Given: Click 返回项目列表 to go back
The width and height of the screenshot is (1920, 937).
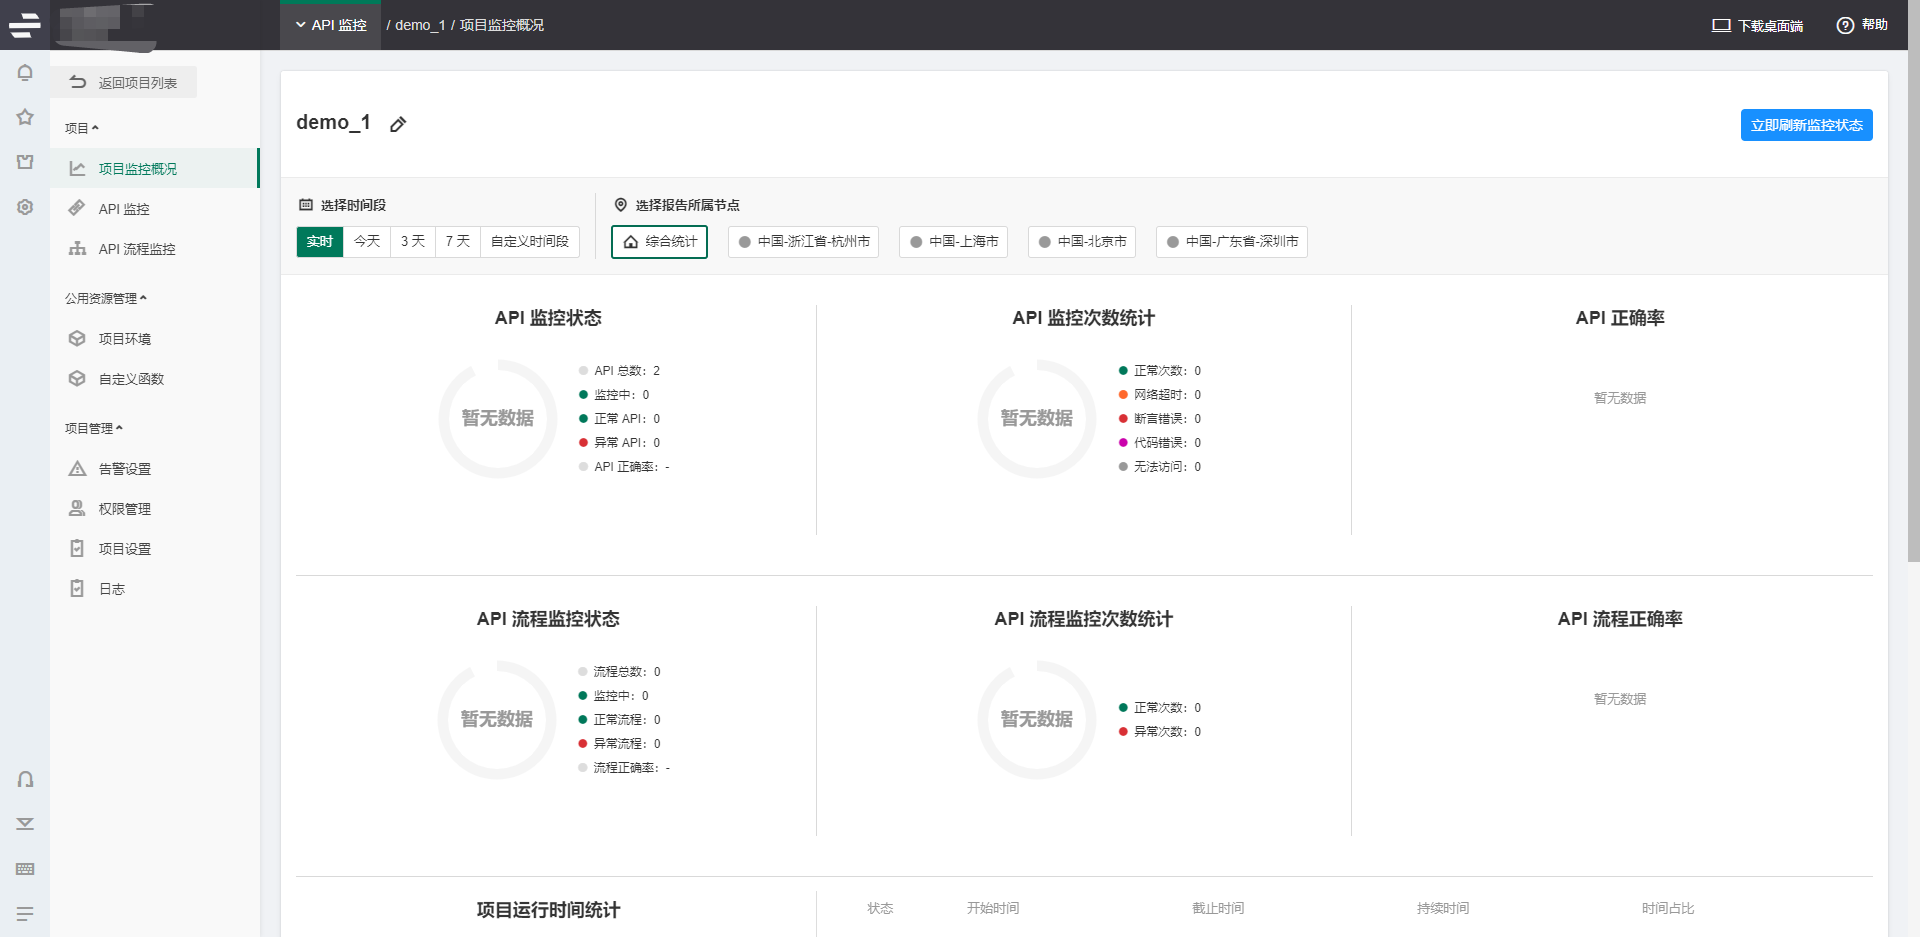Looking at the screenshot, I should 124,82.
